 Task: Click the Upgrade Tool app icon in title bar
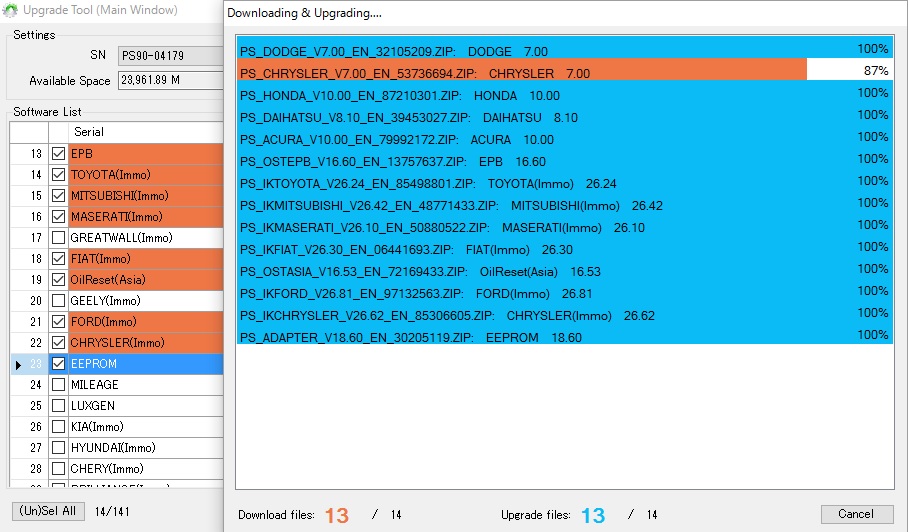(x=10, y=10)
